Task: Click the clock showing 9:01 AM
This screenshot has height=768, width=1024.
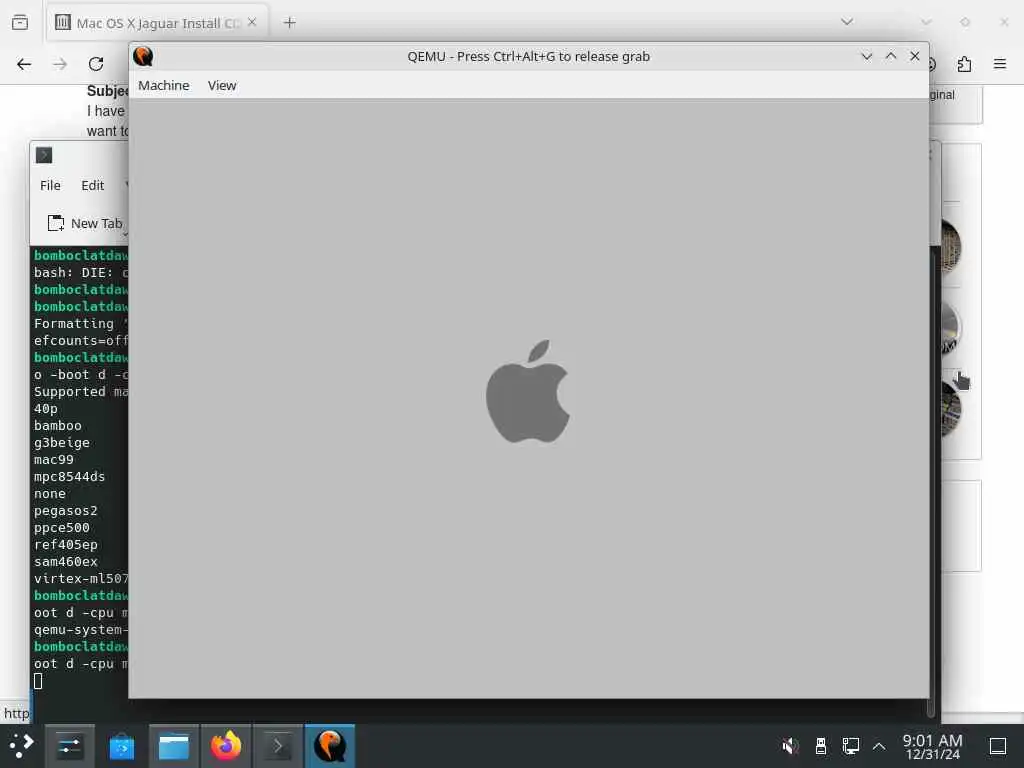Action: (x=933, y=746)
